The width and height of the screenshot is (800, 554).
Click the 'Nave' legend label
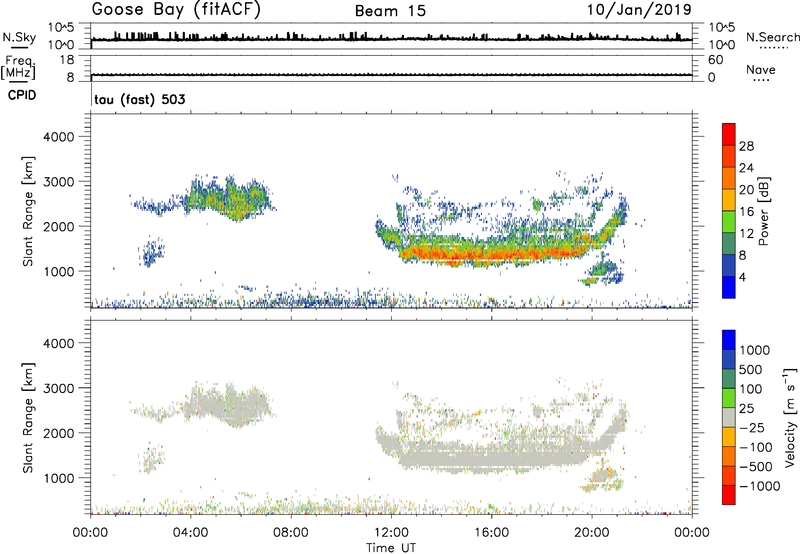point(761,70)
